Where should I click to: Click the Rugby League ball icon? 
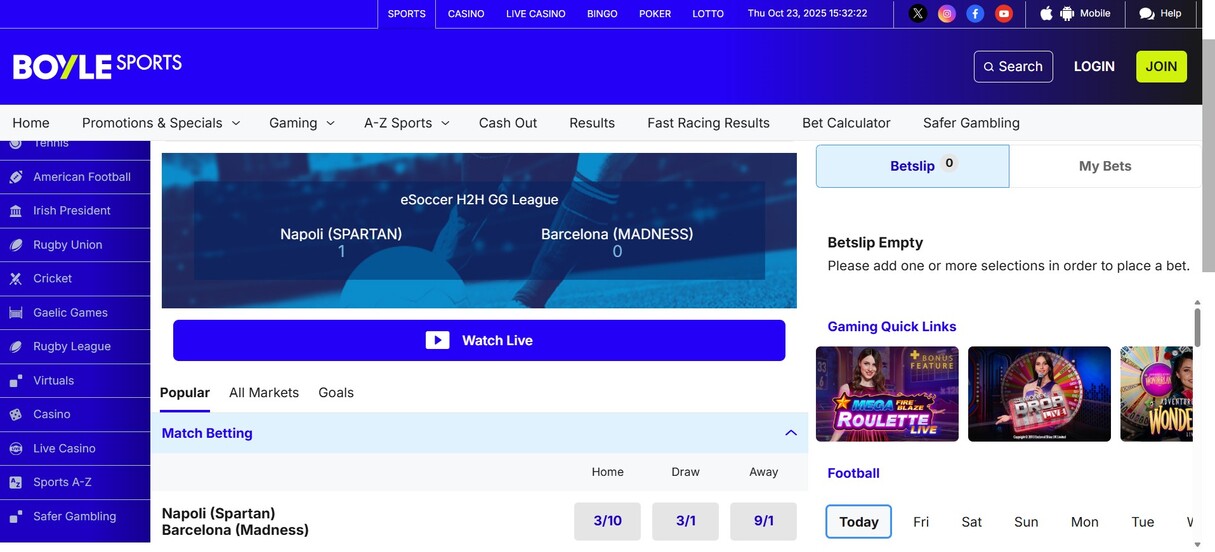click(15, 347)
